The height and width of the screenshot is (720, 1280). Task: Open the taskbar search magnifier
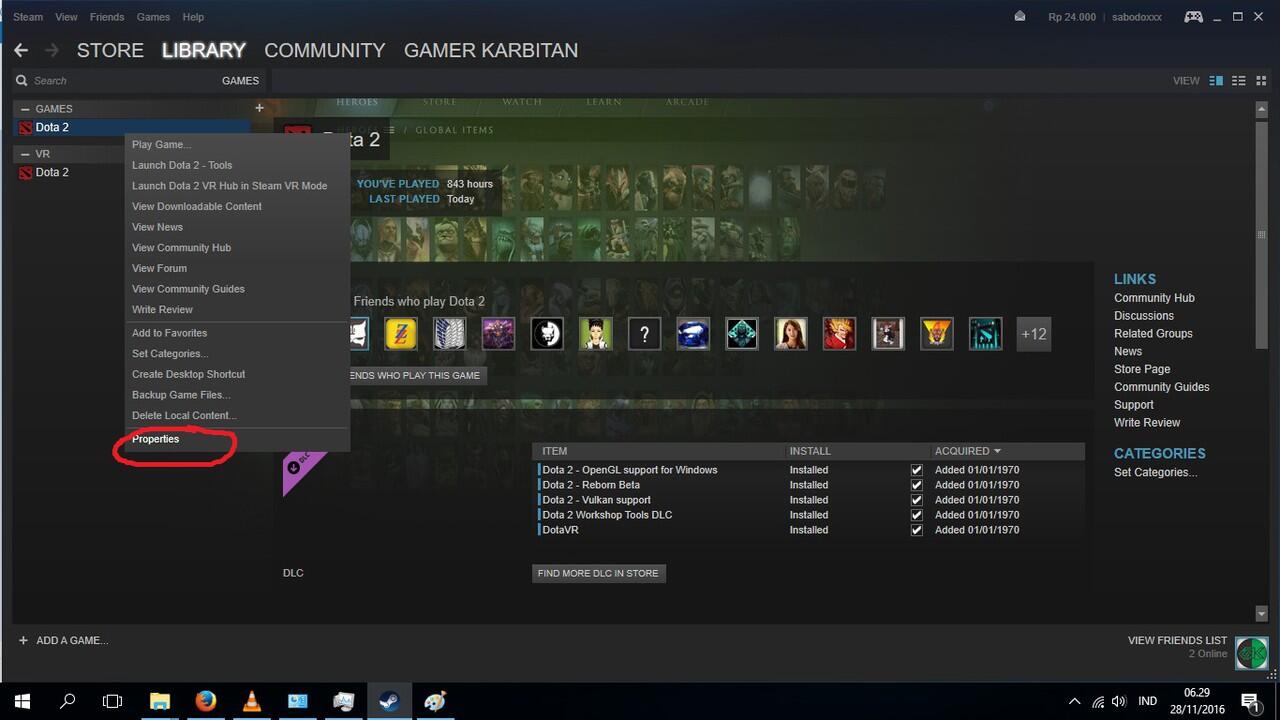click(68, 701)
